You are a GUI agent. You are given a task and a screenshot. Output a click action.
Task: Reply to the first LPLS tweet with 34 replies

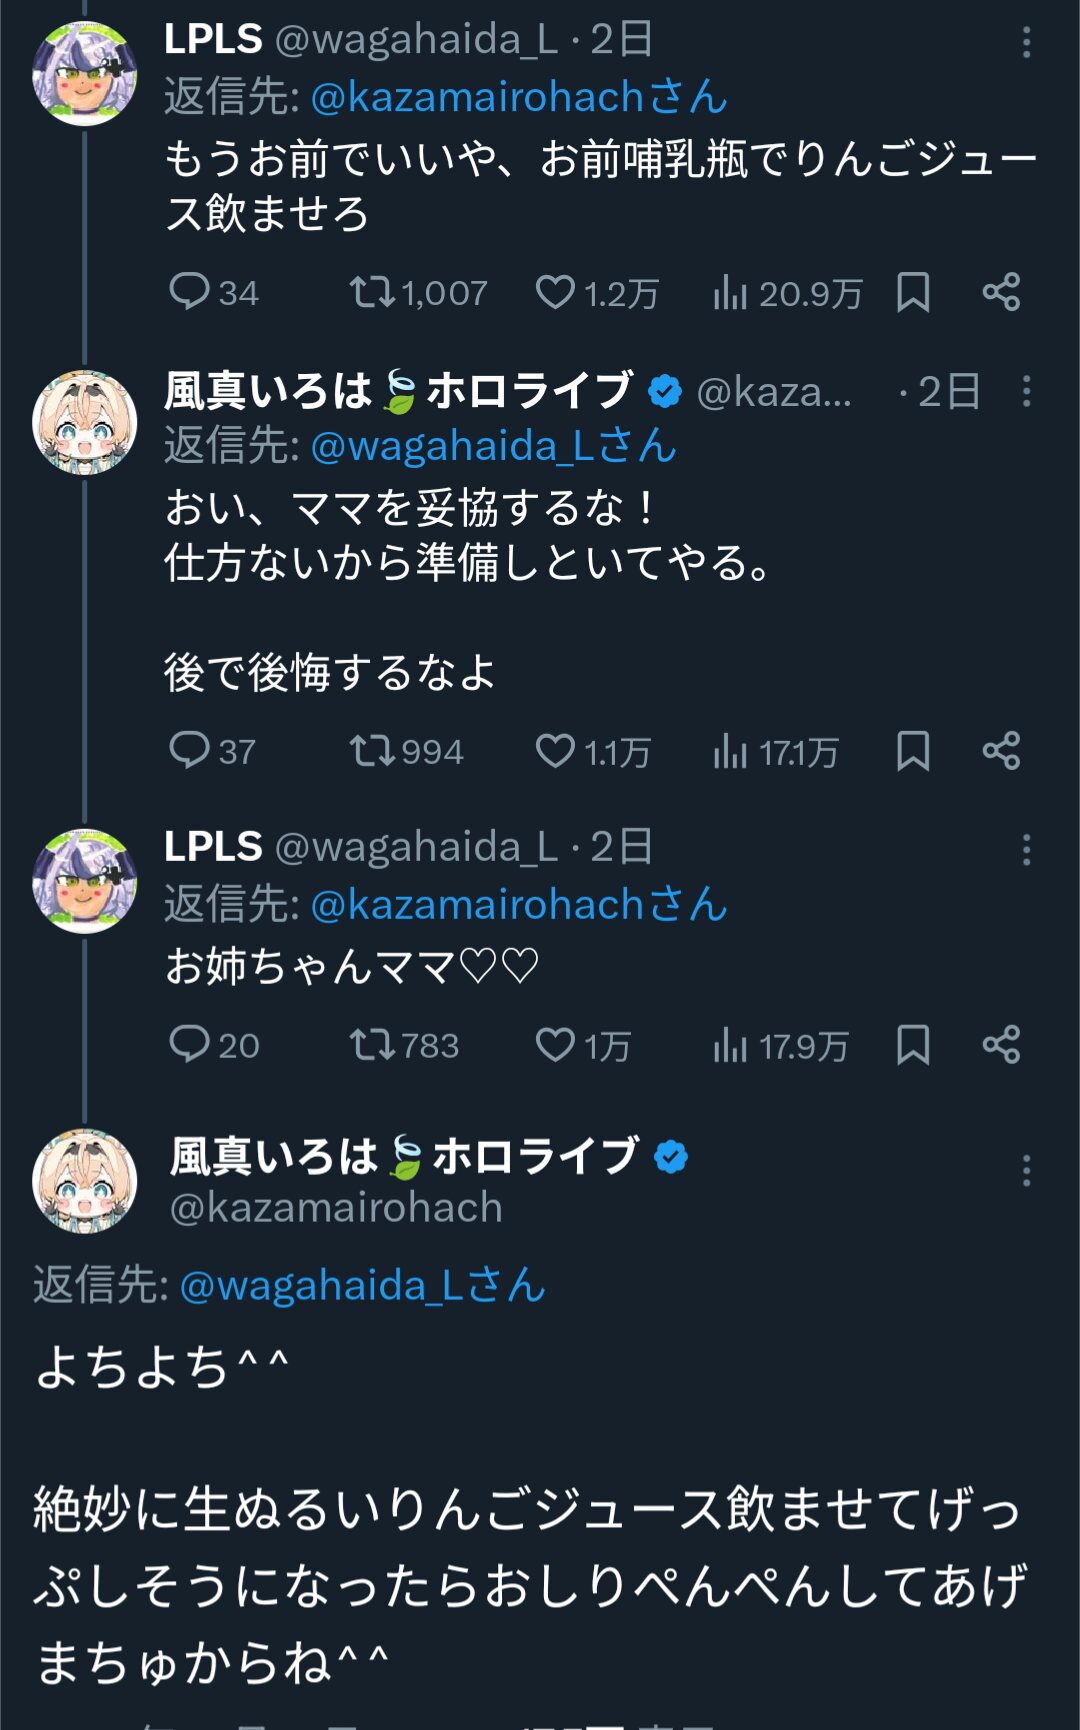coord(189,292)
